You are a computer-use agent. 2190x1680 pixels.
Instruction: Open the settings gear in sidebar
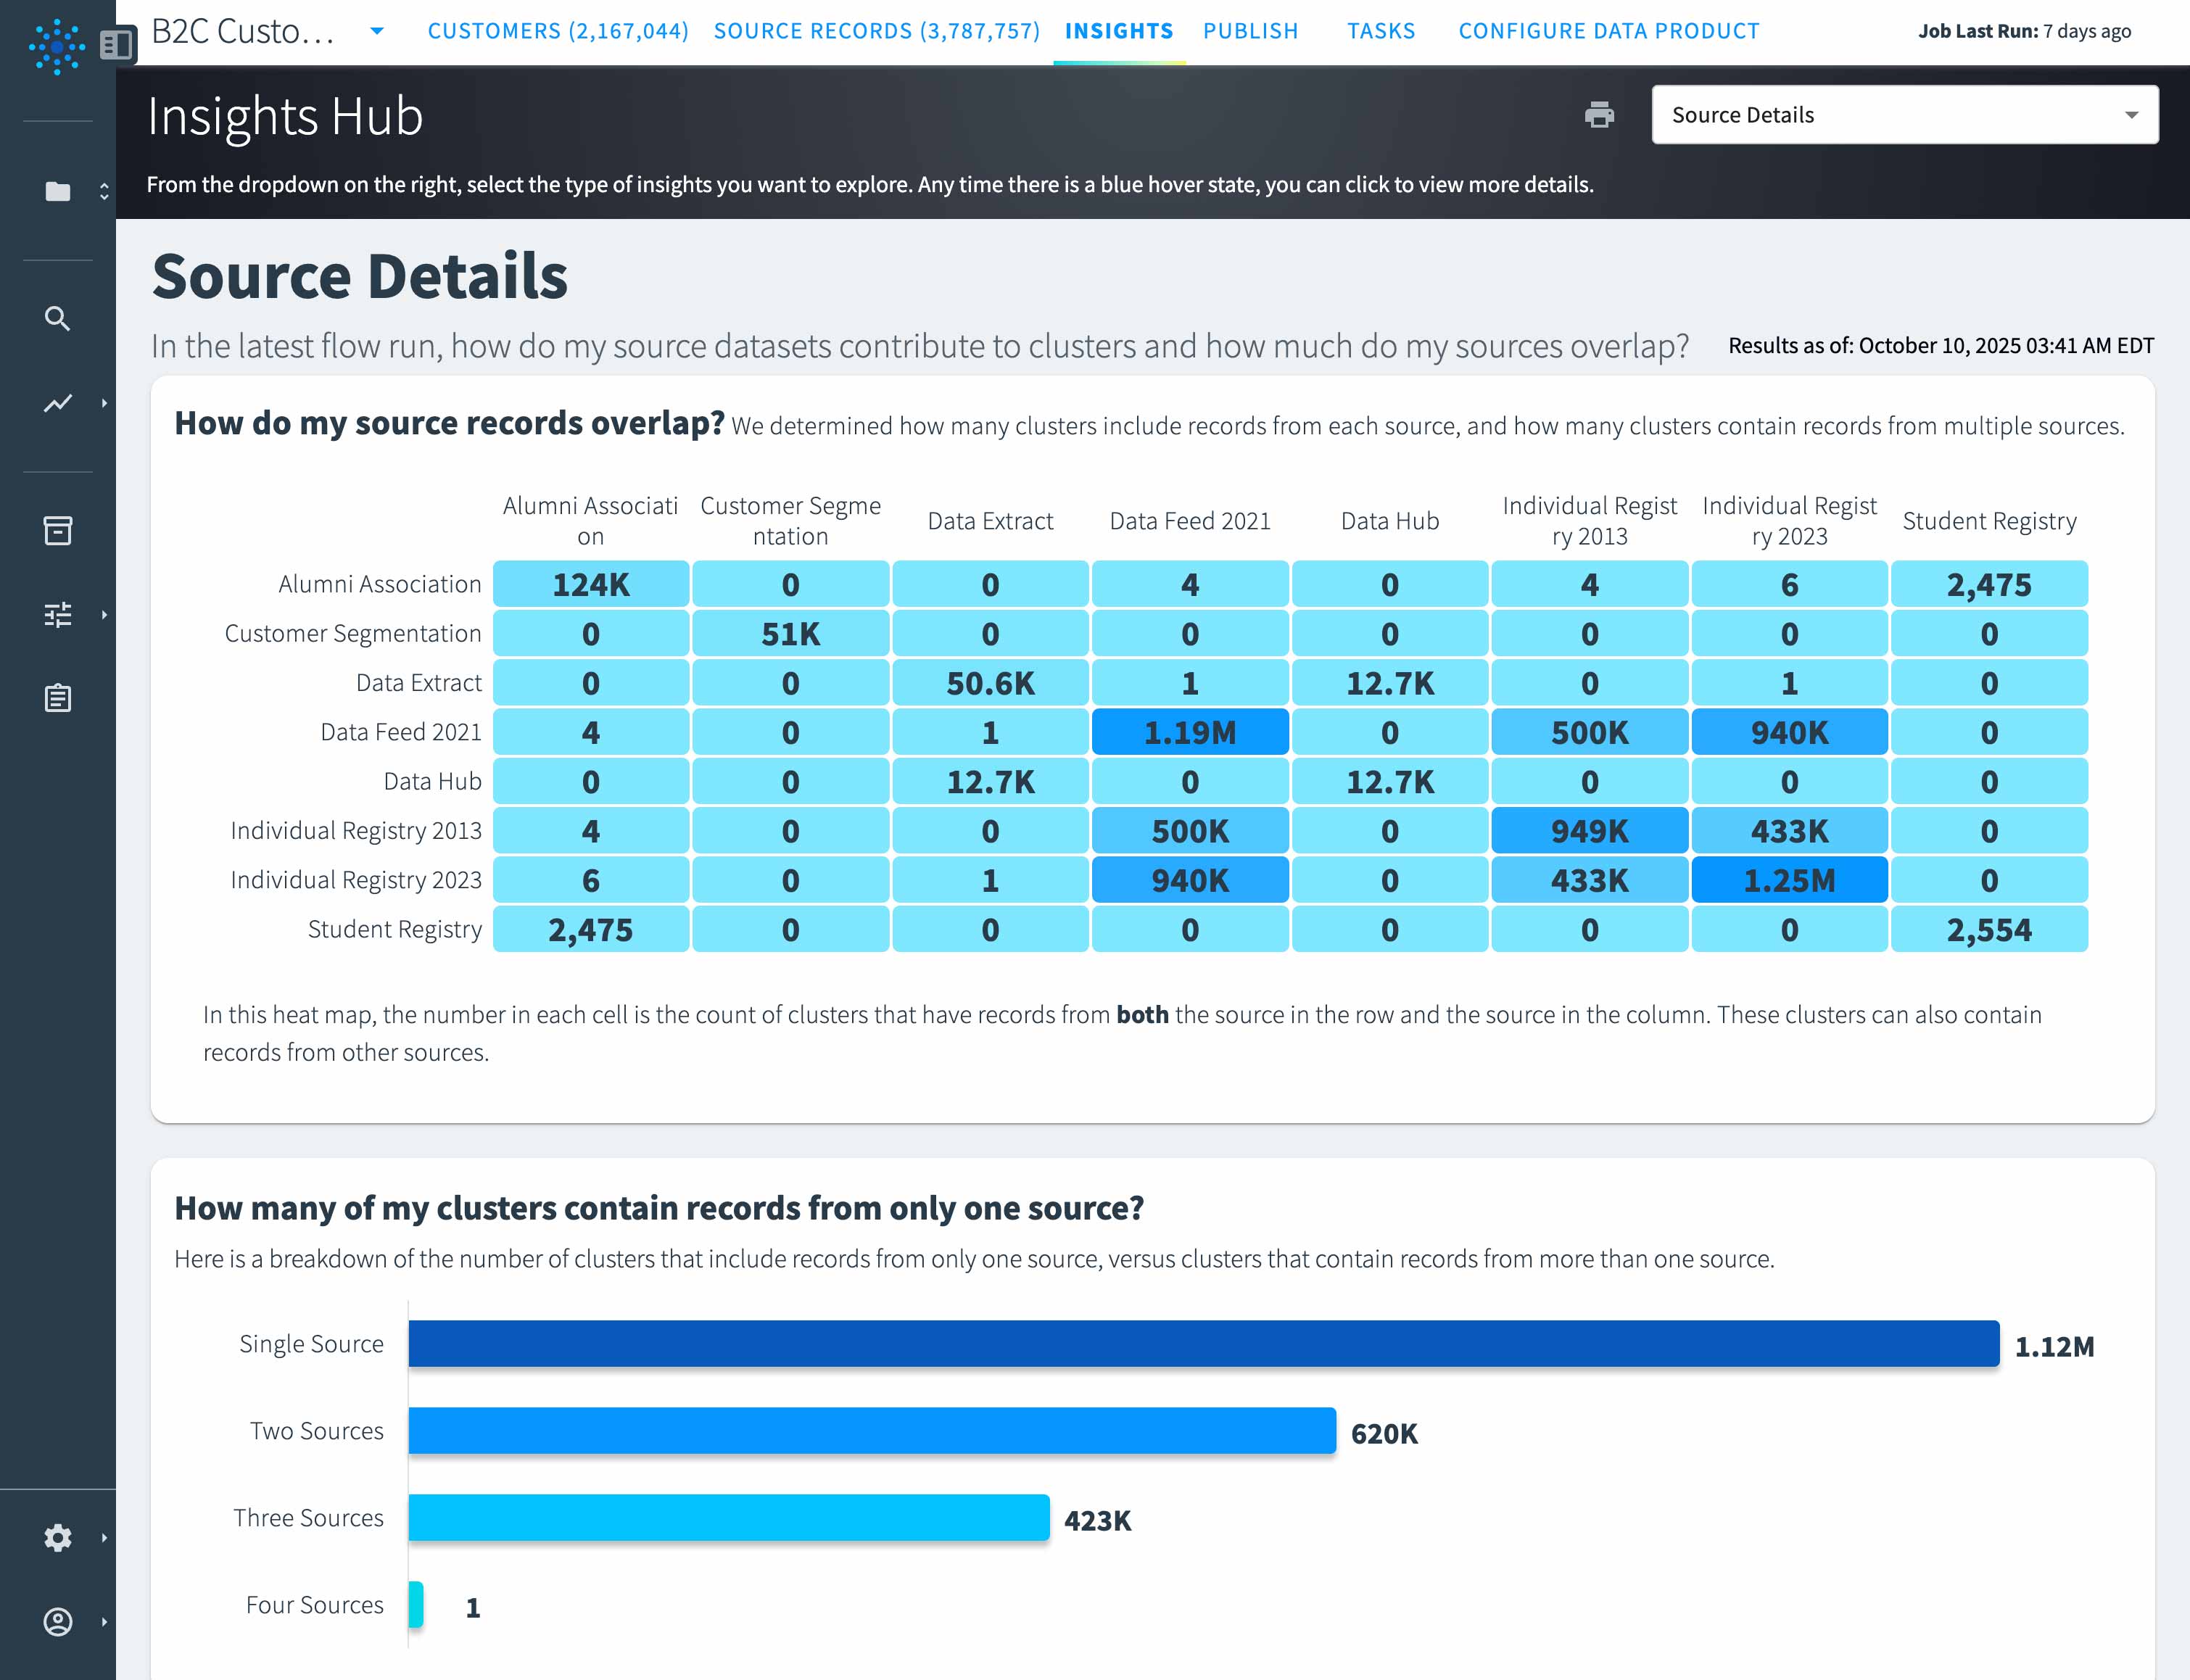[x=58, y=1537]
